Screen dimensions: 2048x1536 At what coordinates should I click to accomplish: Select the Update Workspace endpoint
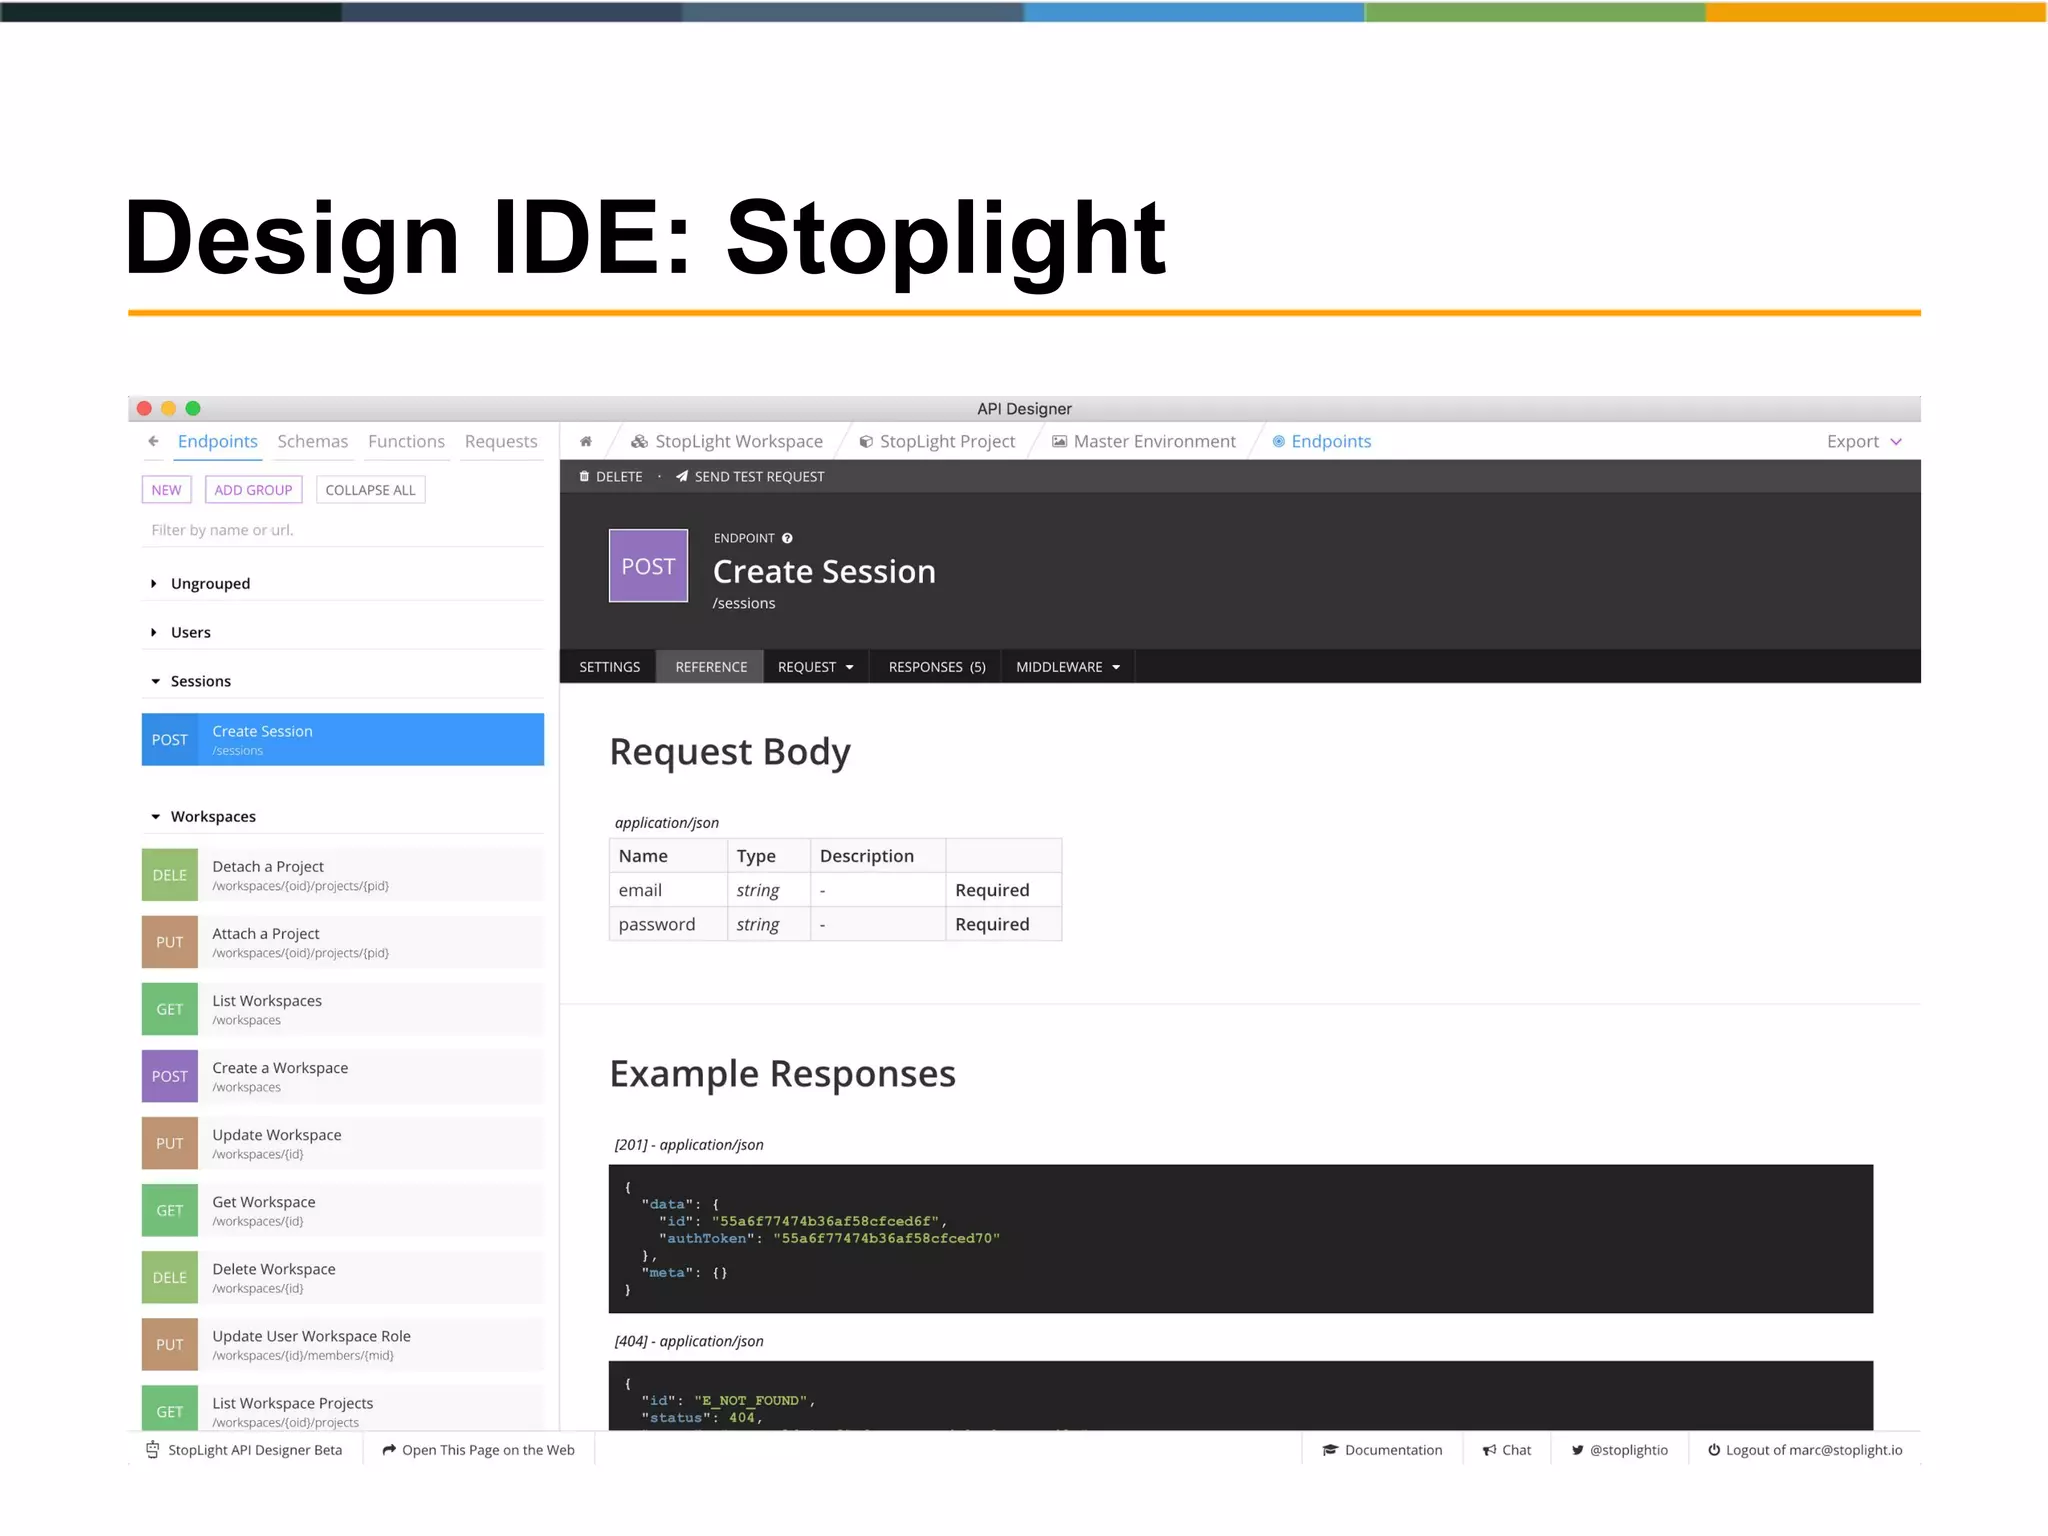click(343, 1143)
